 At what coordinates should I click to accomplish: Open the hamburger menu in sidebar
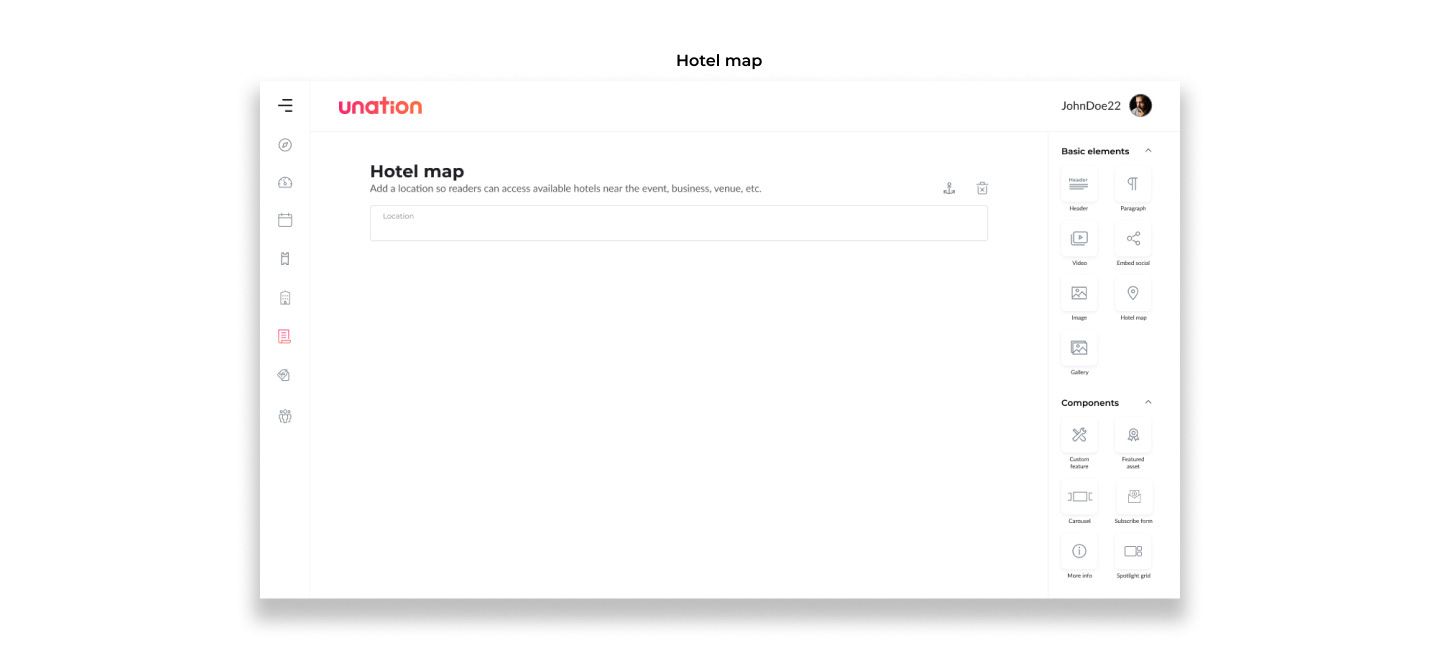(285, 105)
